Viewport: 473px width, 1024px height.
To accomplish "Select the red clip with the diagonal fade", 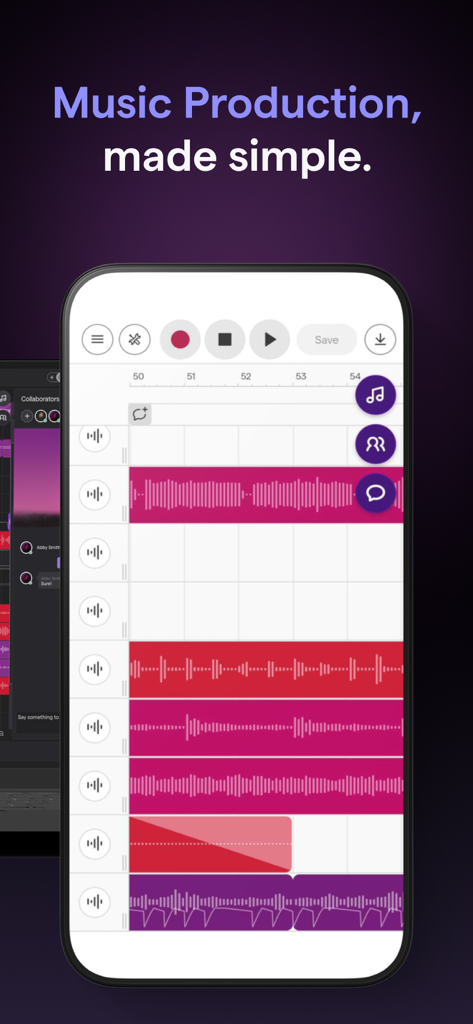I will click(x=210, y=844).
